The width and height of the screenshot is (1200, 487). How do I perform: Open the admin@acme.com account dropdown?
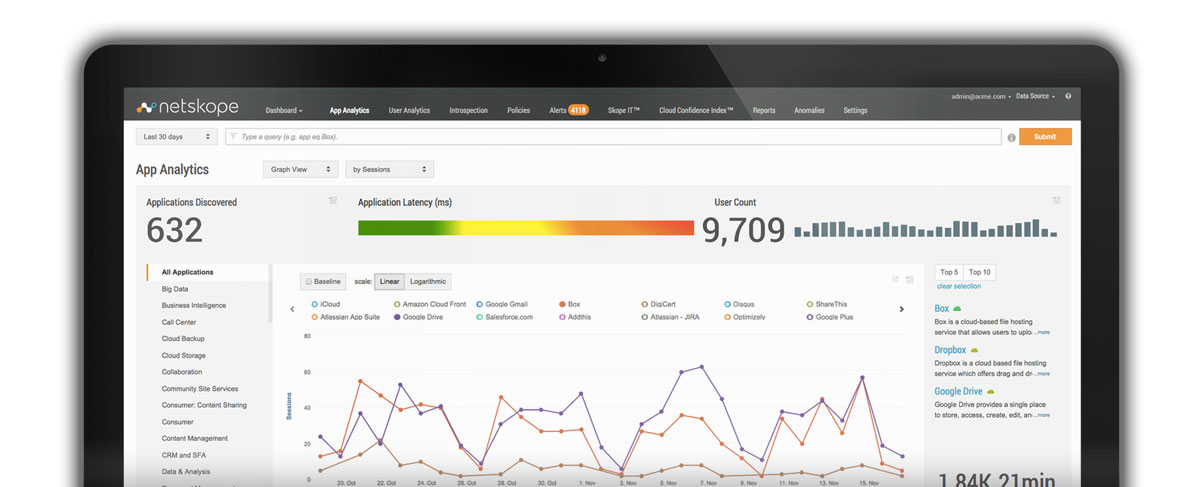(x=981, y=96)
